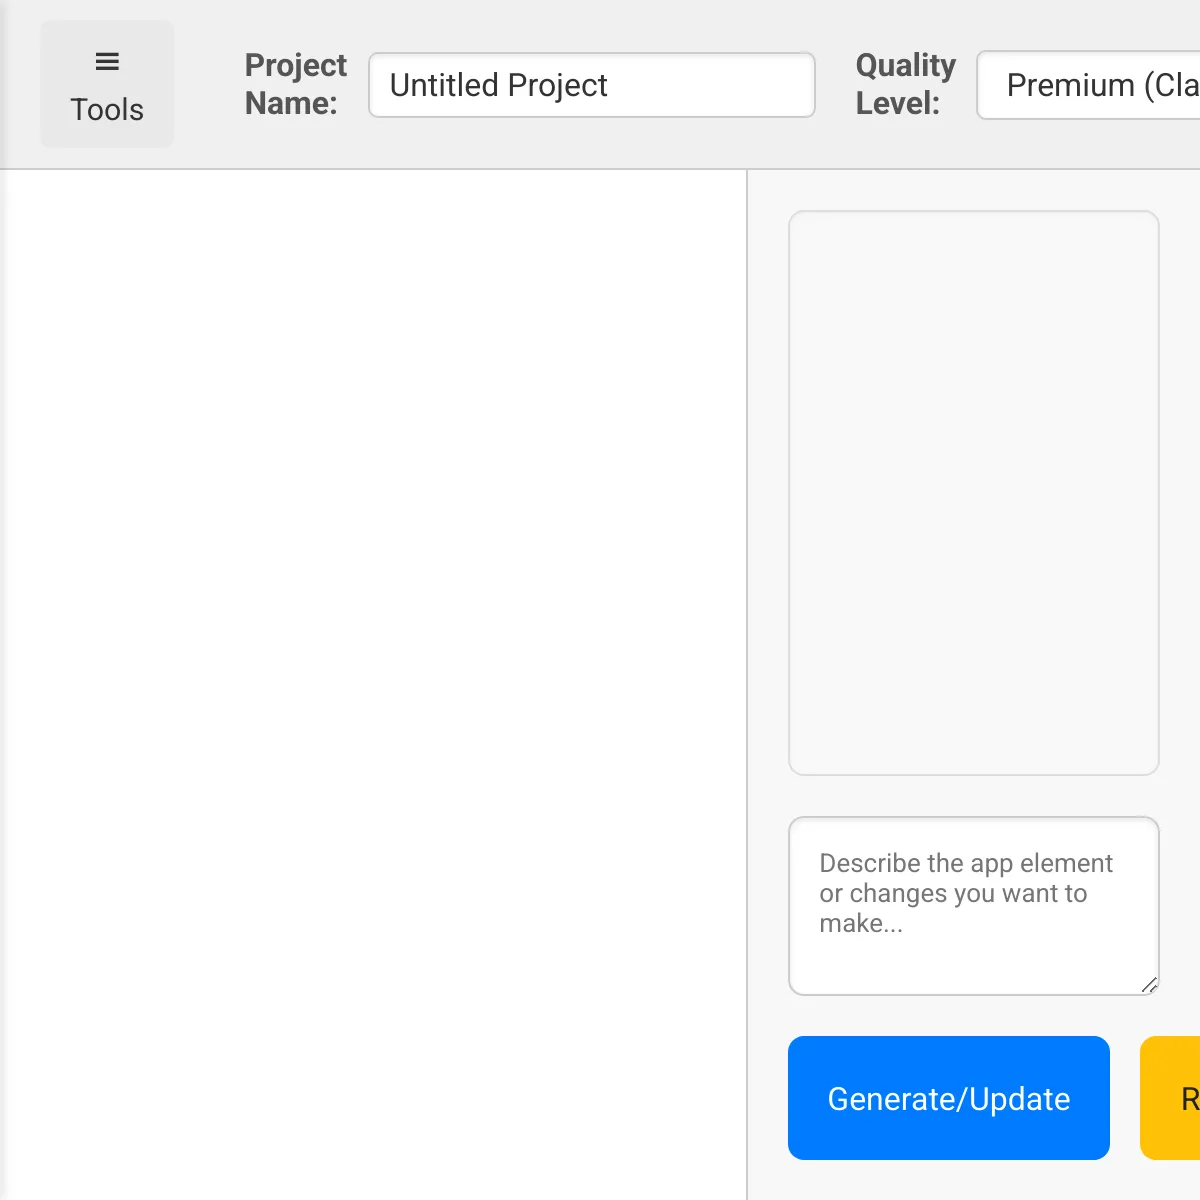Open the Tools hamburger menu icon
Screen dimensions: 1200x1200
pos(107,62)
